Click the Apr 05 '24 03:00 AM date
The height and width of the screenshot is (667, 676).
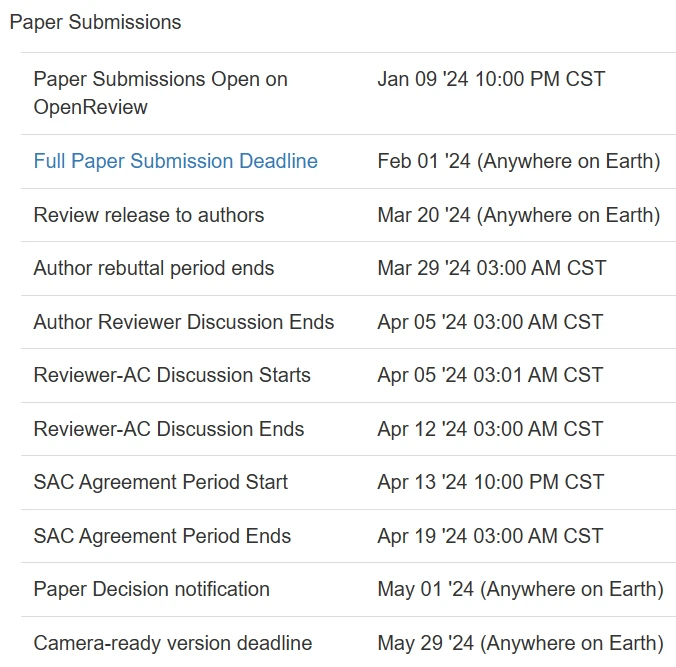click(490, 322)
